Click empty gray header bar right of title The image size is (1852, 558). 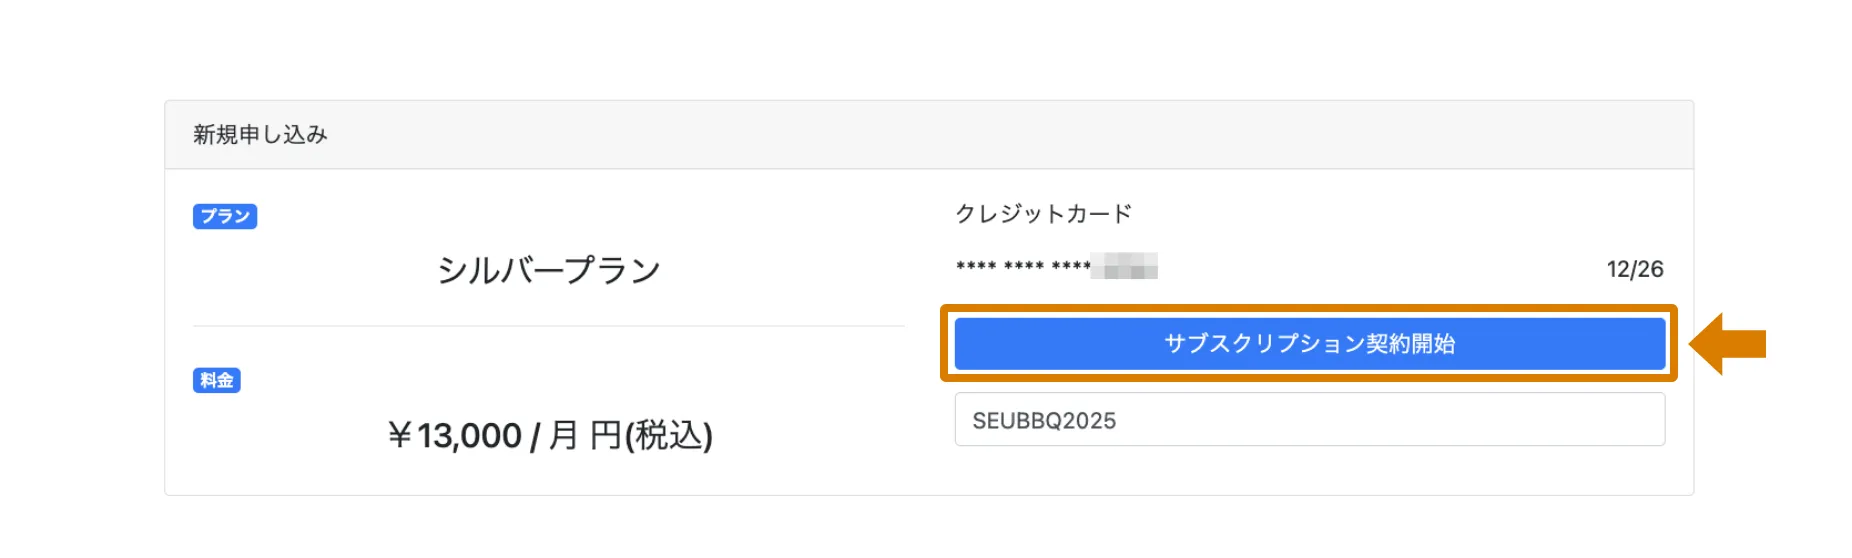click(1000, 135)
